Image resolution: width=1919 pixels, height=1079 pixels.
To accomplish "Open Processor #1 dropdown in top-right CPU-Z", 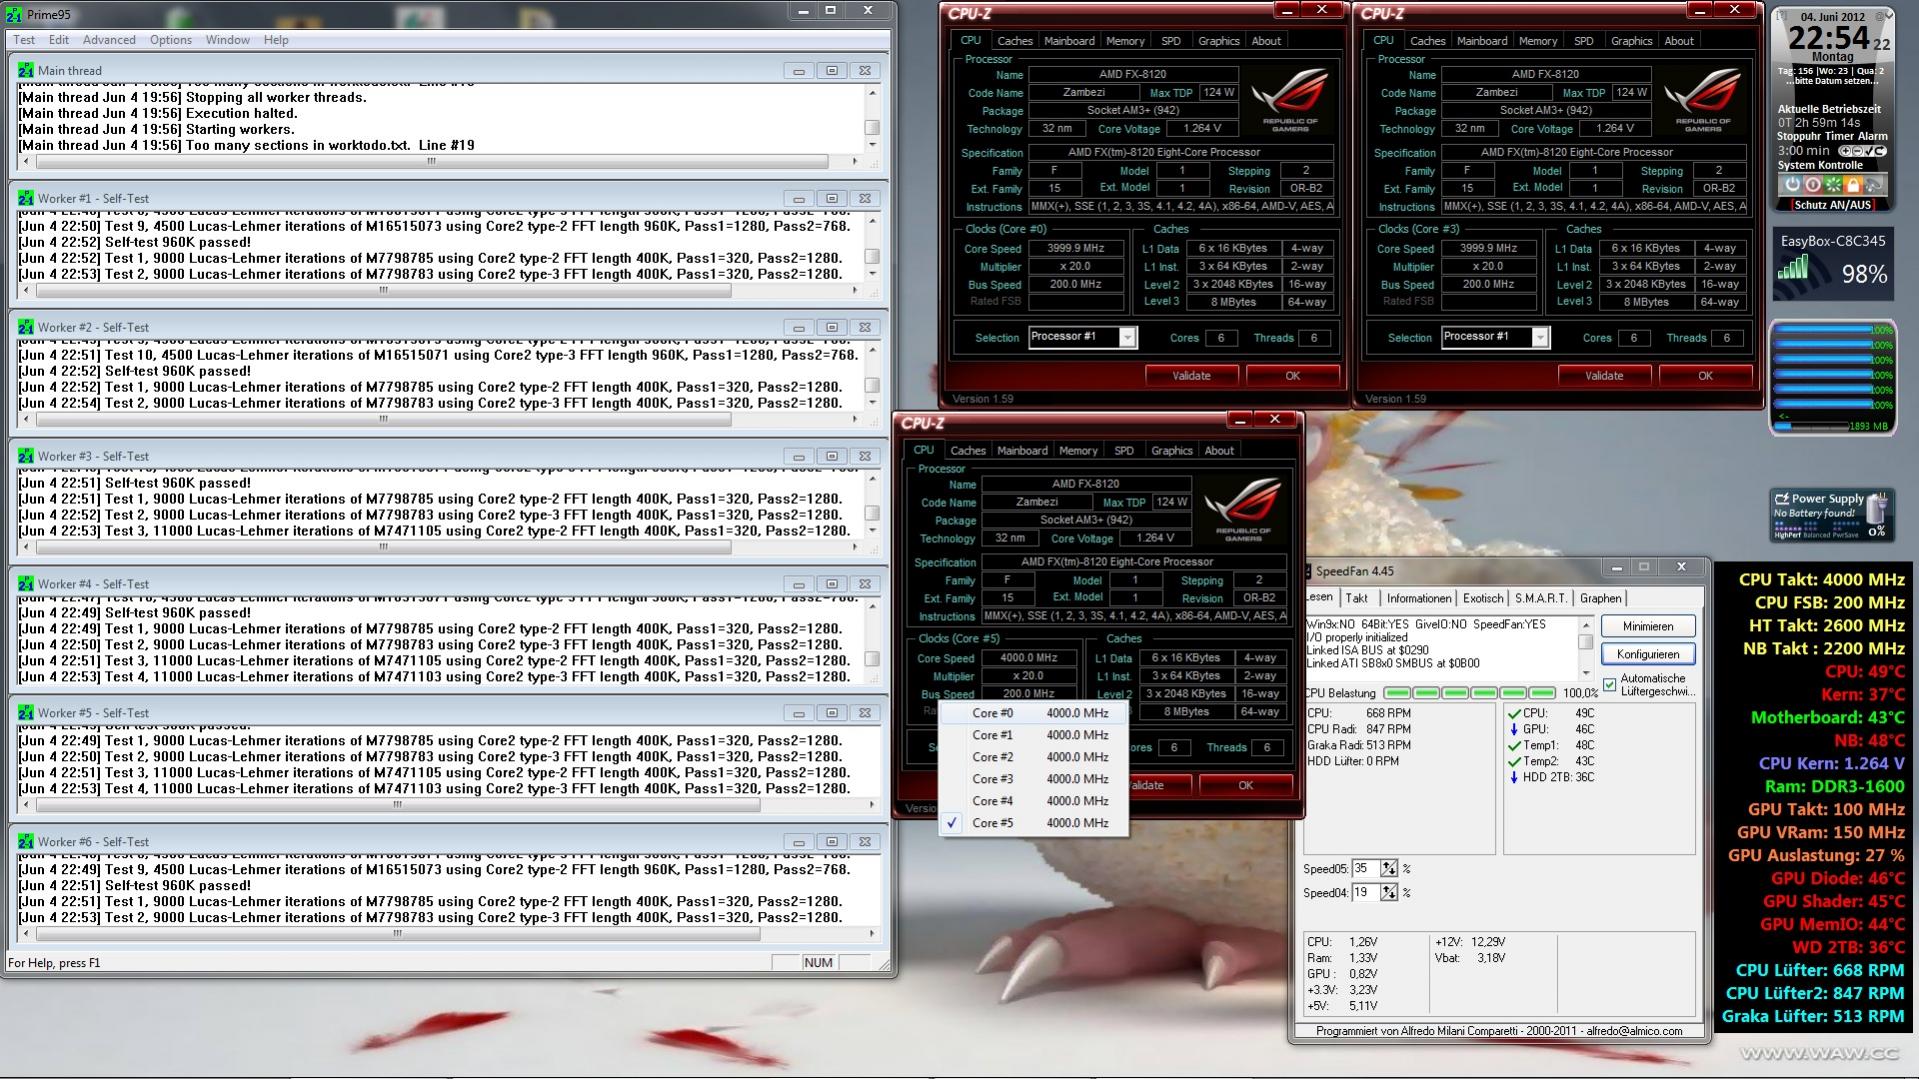I will pos(1540,337).
